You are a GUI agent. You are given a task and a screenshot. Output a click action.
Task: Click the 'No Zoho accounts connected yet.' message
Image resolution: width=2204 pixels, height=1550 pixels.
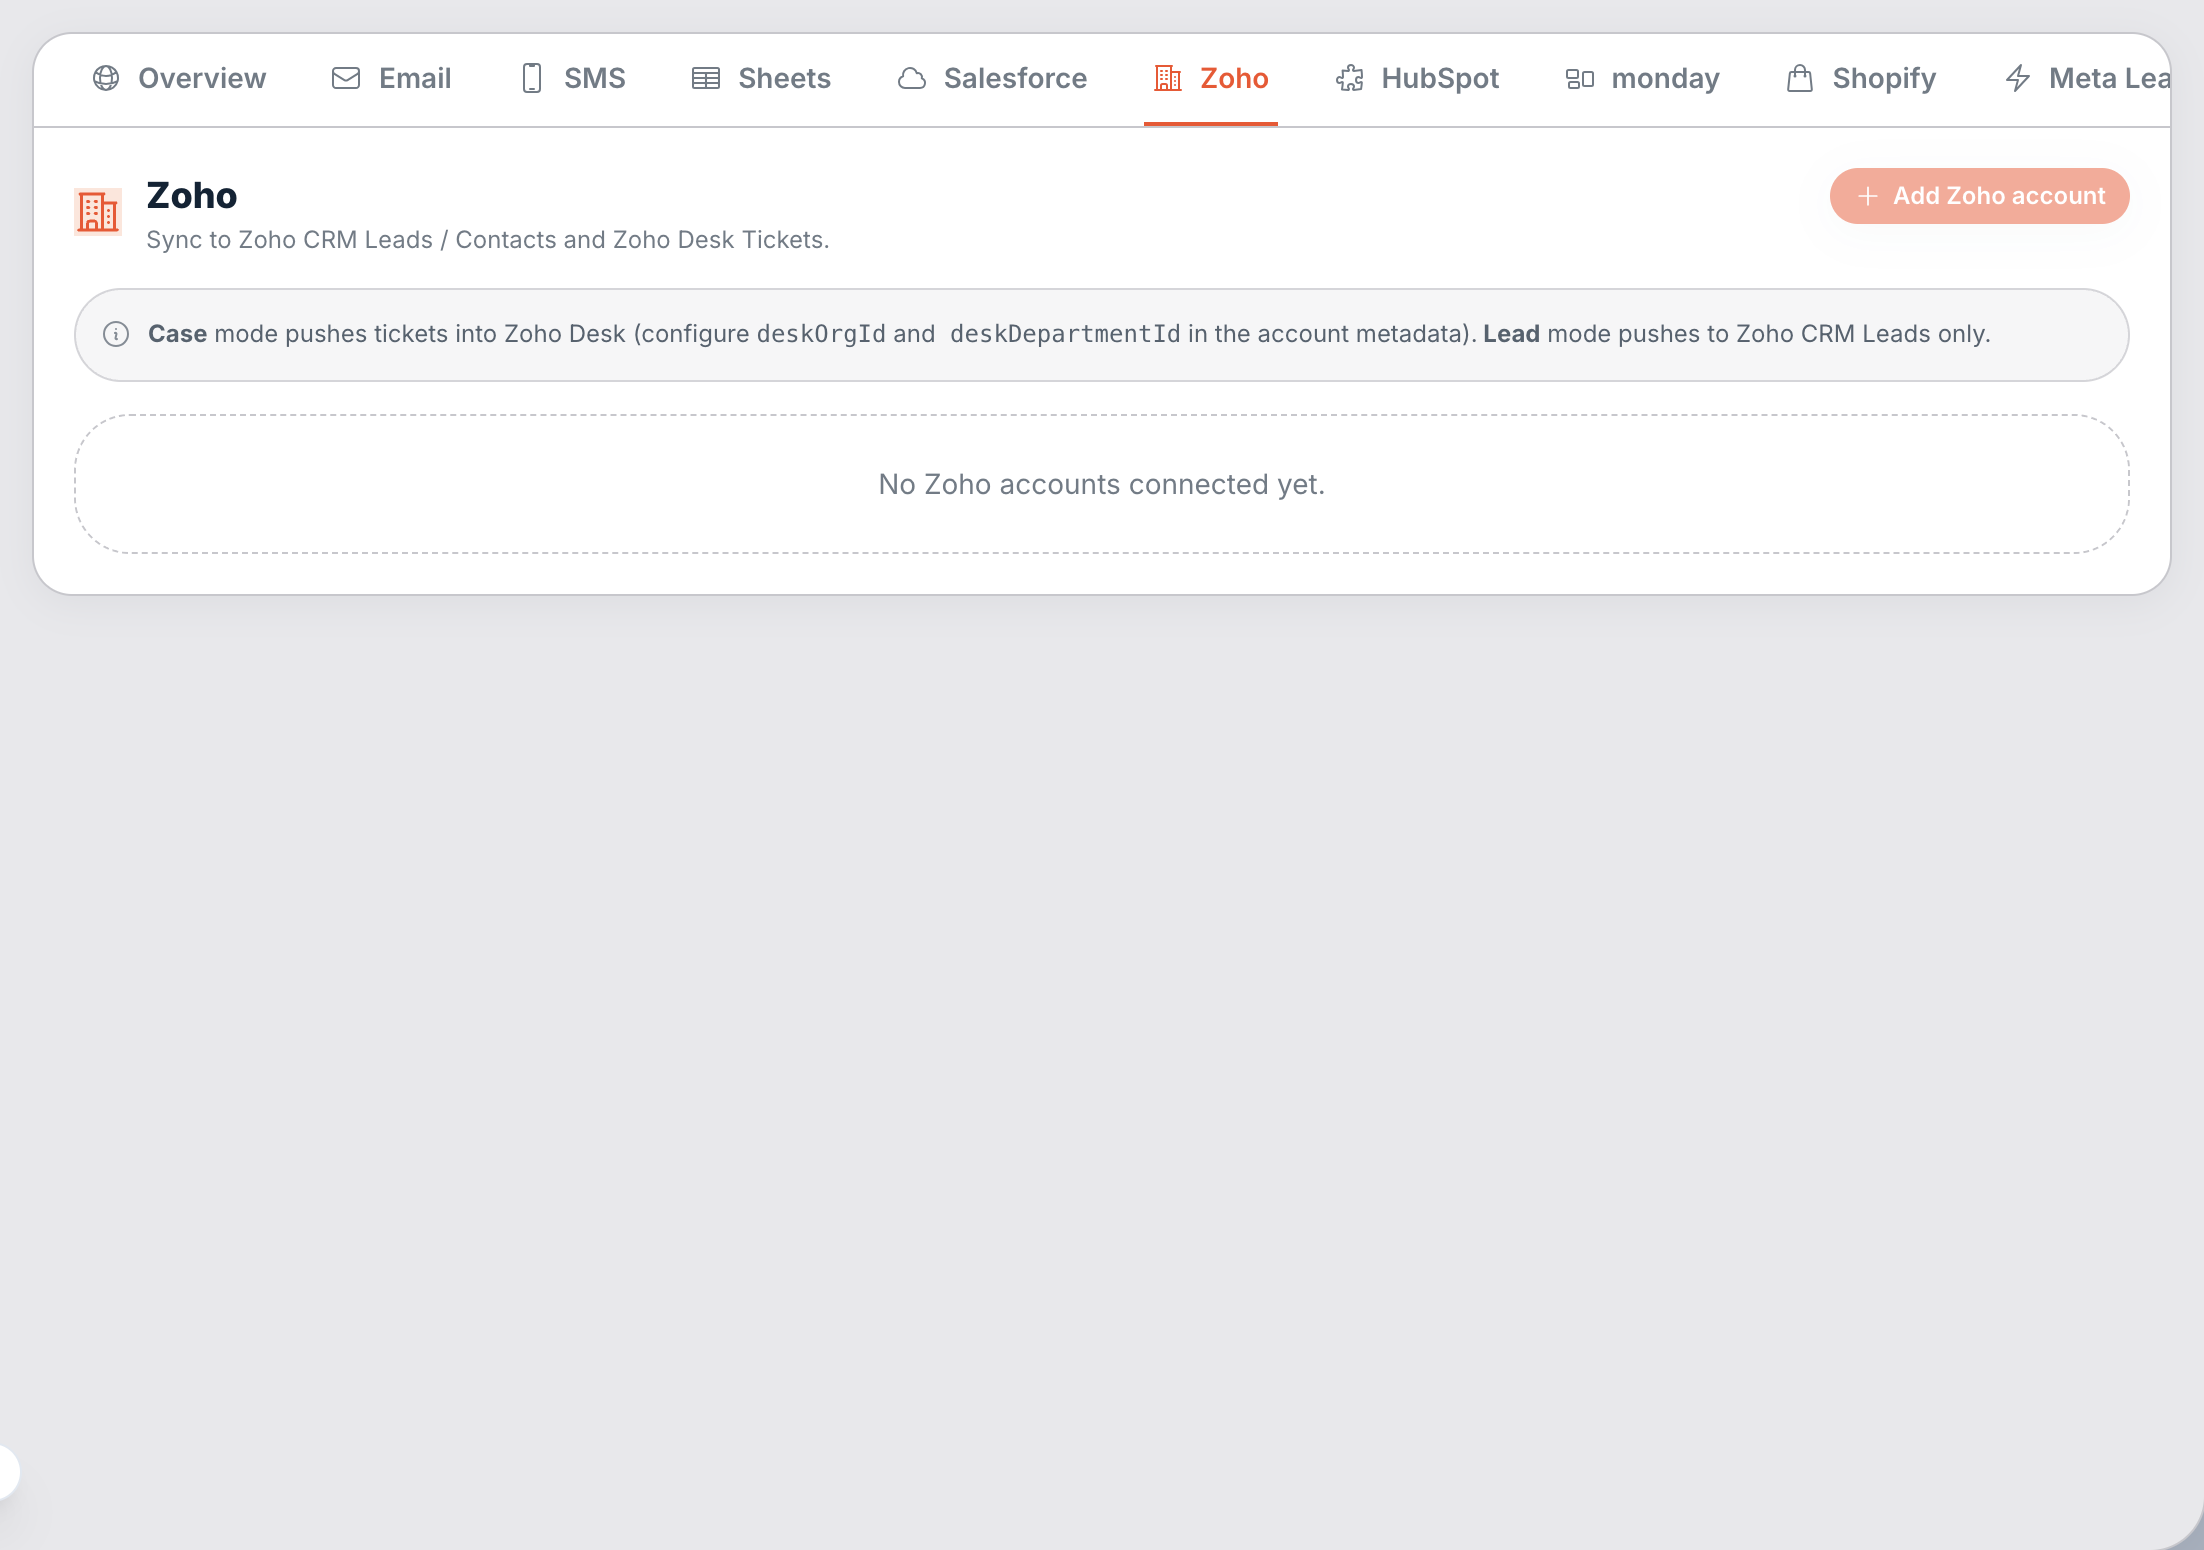coord(1102,484)
